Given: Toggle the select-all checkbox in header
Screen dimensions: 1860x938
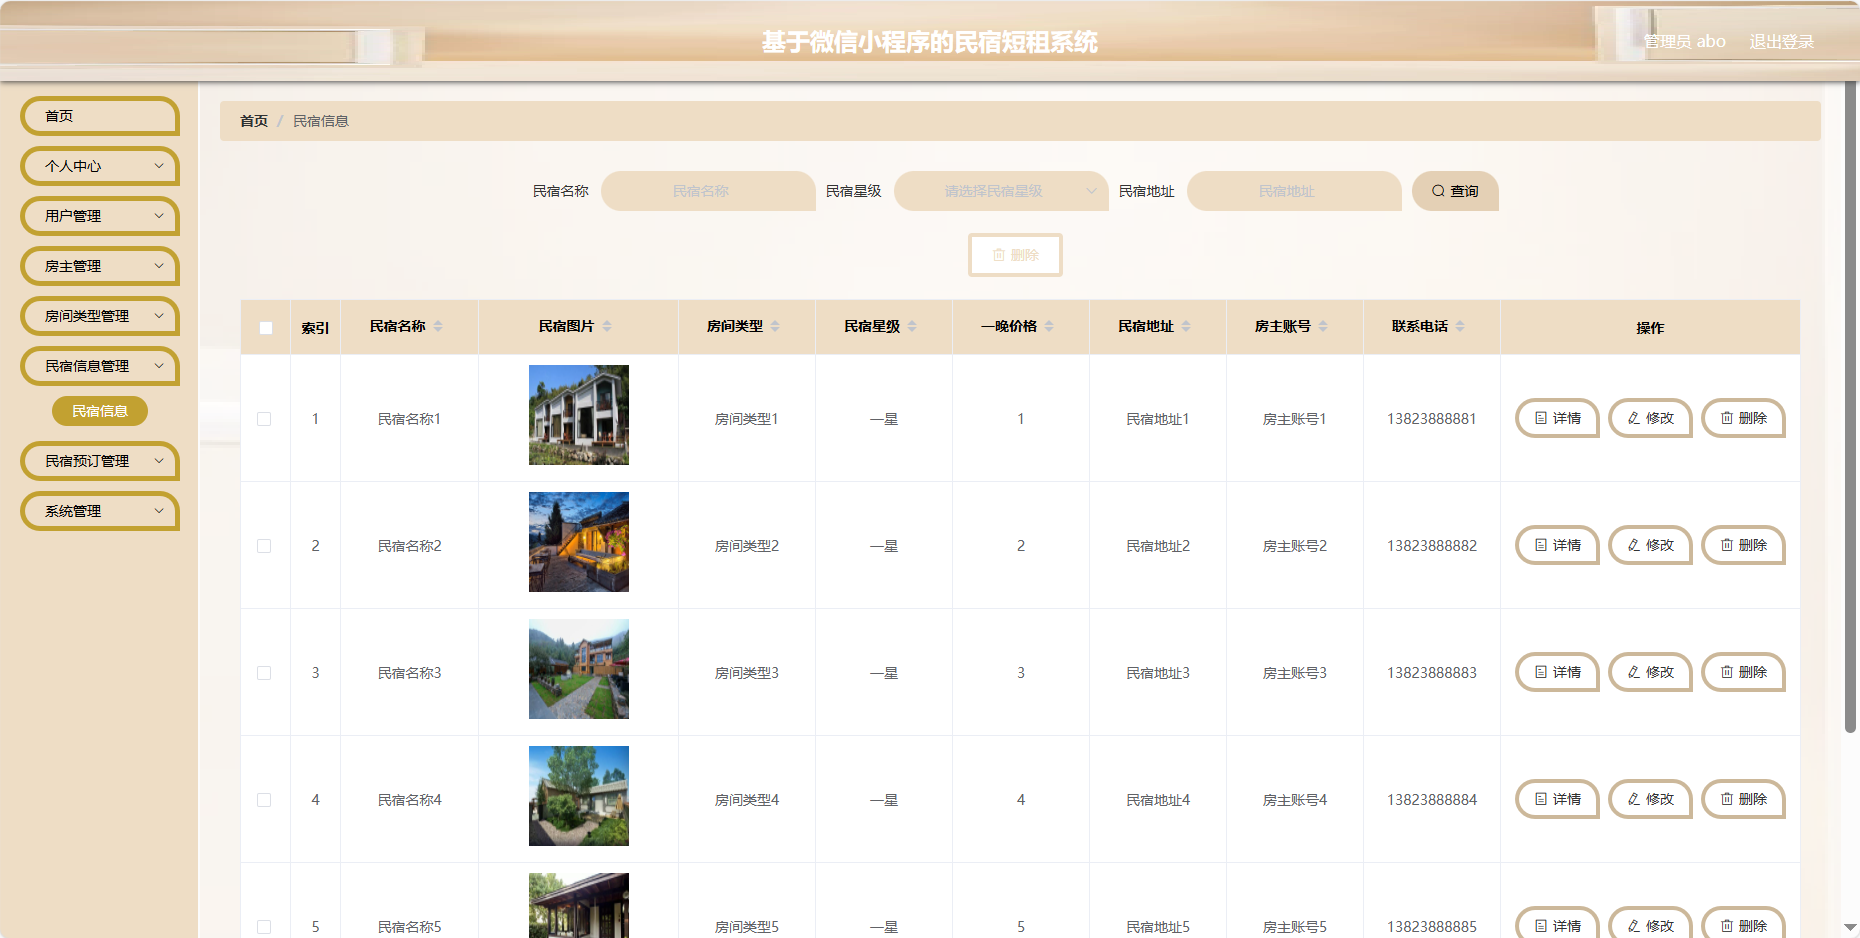Looking at the screenshot, I should tap(266, 328).
